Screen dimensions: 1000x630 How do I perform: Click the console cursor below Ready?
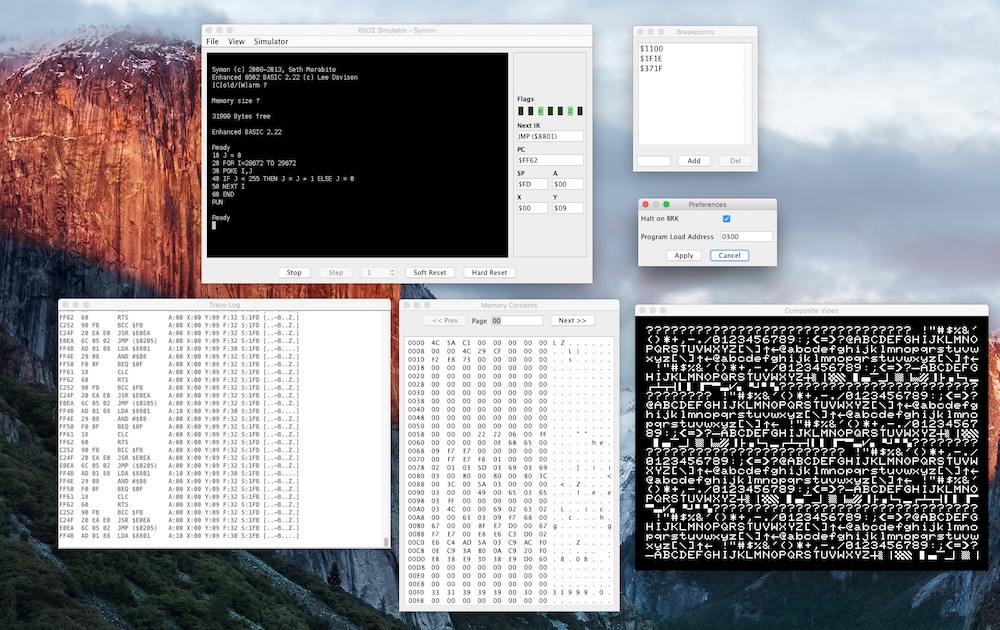(x=214, y=225)
